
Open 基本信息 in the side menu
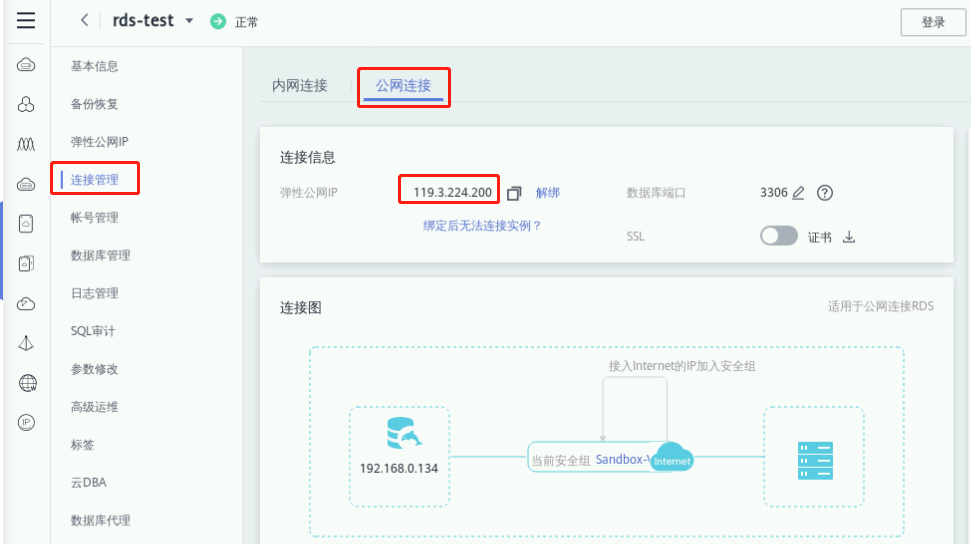94,66
